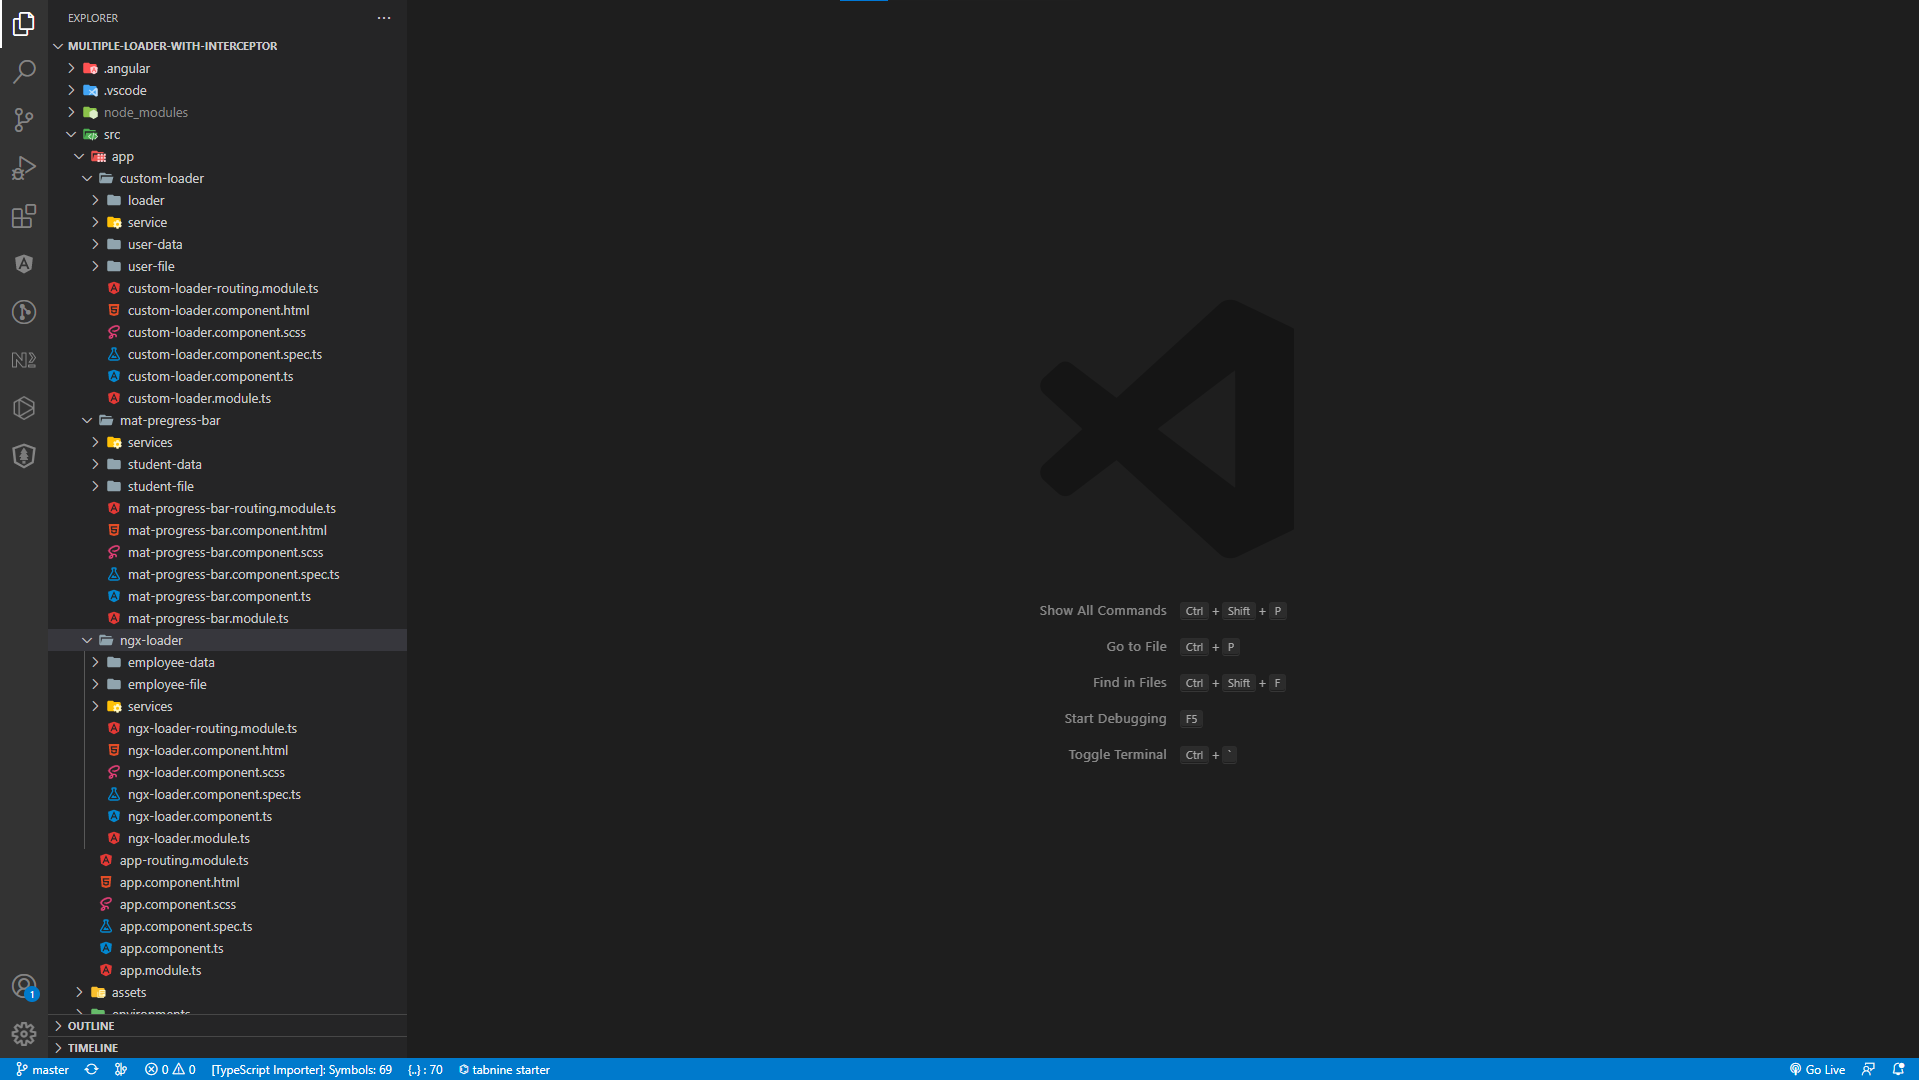
Task: Expand the user-file folder
Action: (x=228, y=266)
